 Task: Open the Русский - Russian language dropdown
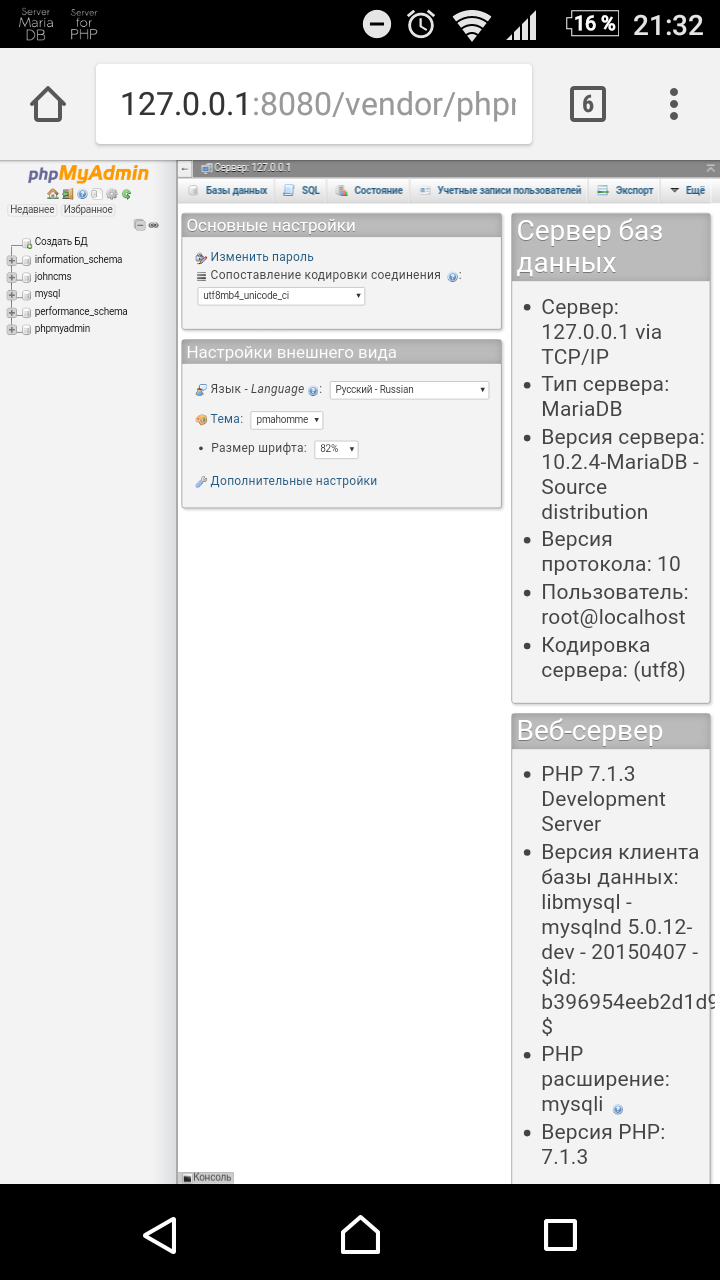tap(409, 390)
